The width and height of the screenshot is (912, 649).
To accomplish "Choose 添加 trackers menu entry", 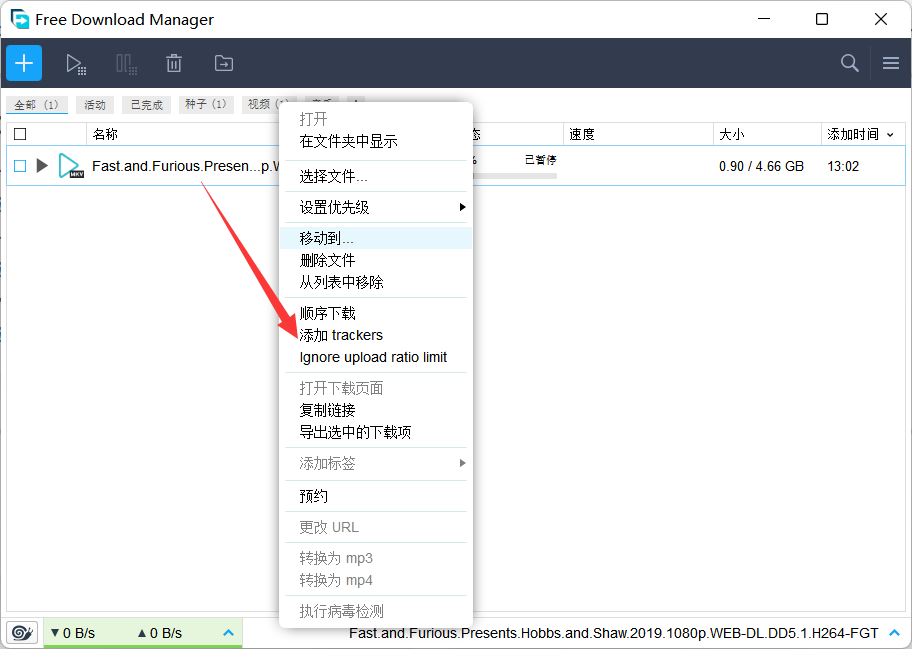I will coord(376,335).
